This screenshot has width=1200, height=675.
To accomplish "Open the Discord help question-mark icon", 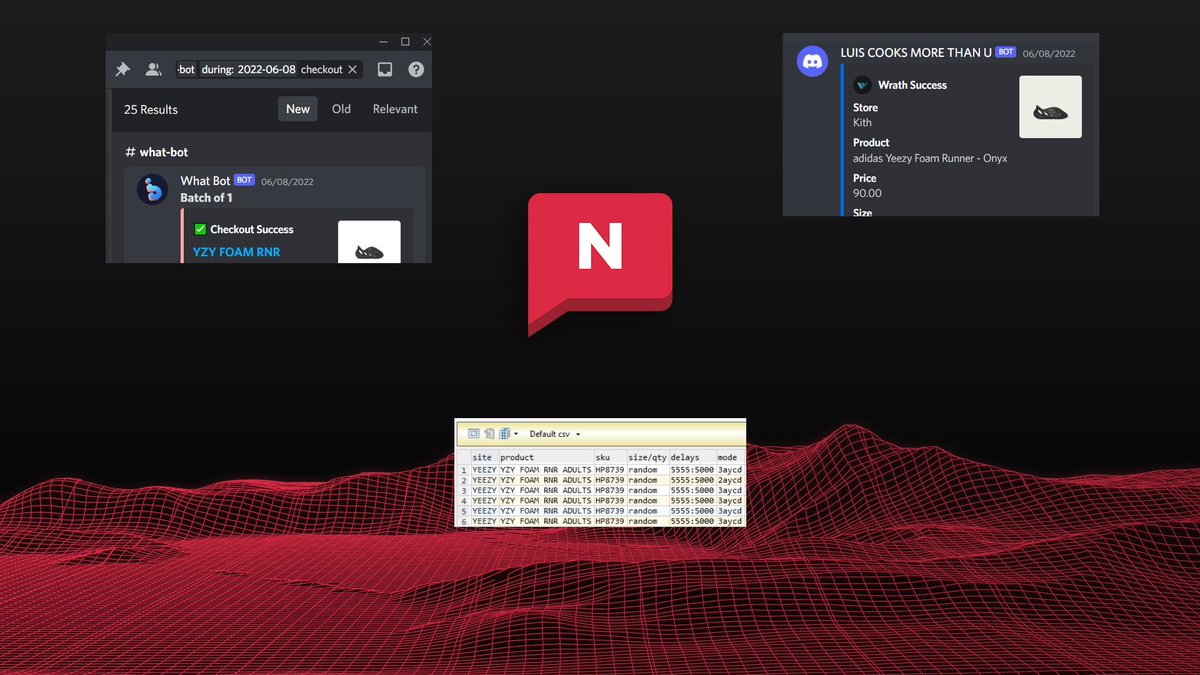I will coord(416,70).
